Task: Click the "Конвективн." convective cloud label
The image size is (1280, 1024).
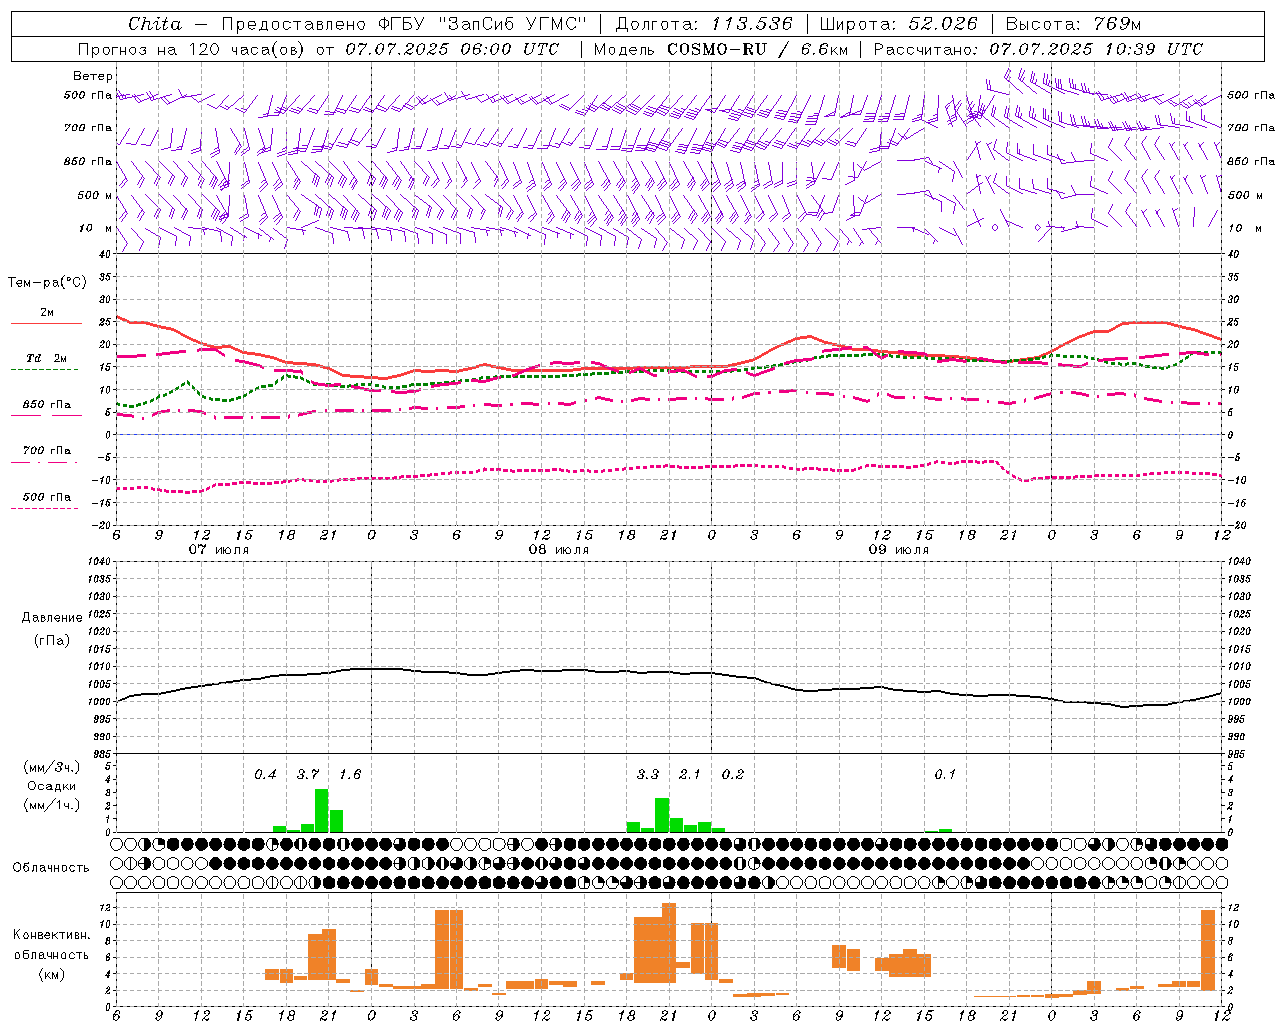Action: point(52,935)
